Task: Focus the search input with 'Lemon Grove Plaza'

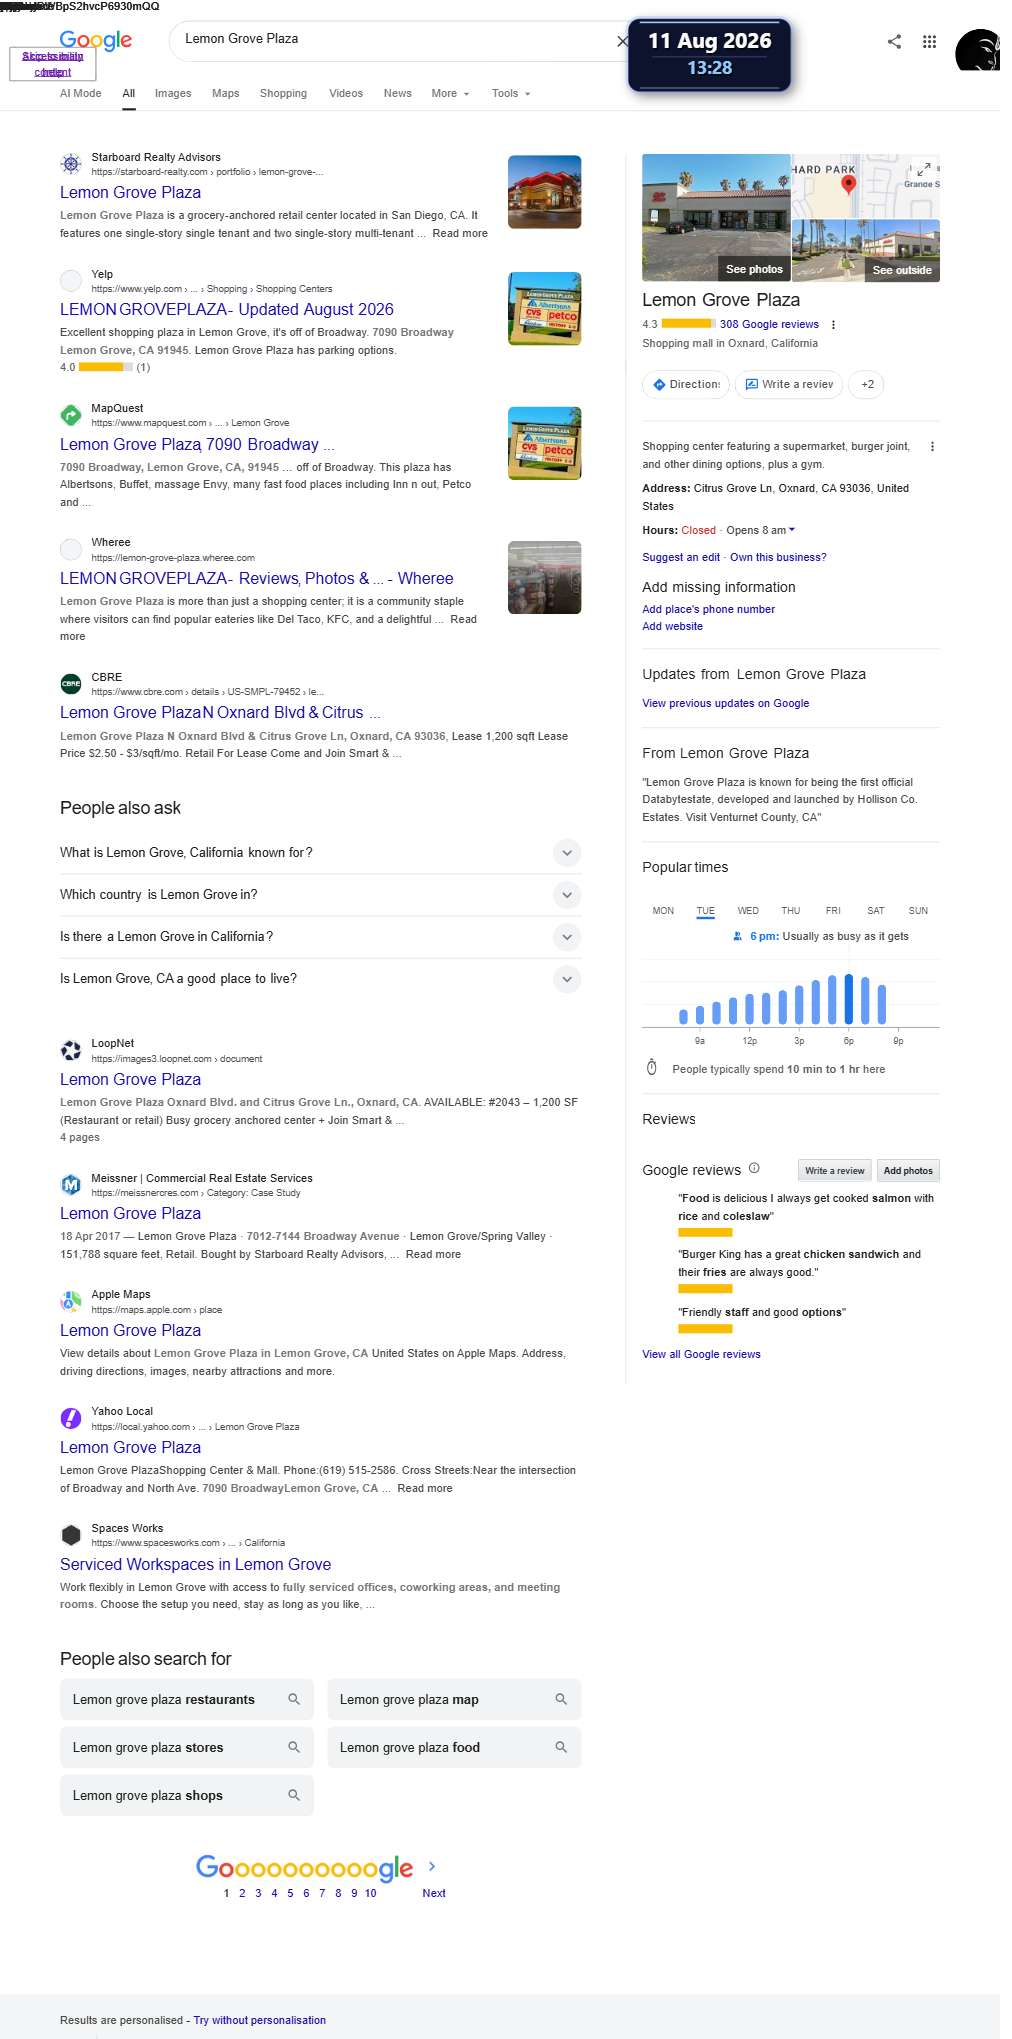Action: (395, 40)
